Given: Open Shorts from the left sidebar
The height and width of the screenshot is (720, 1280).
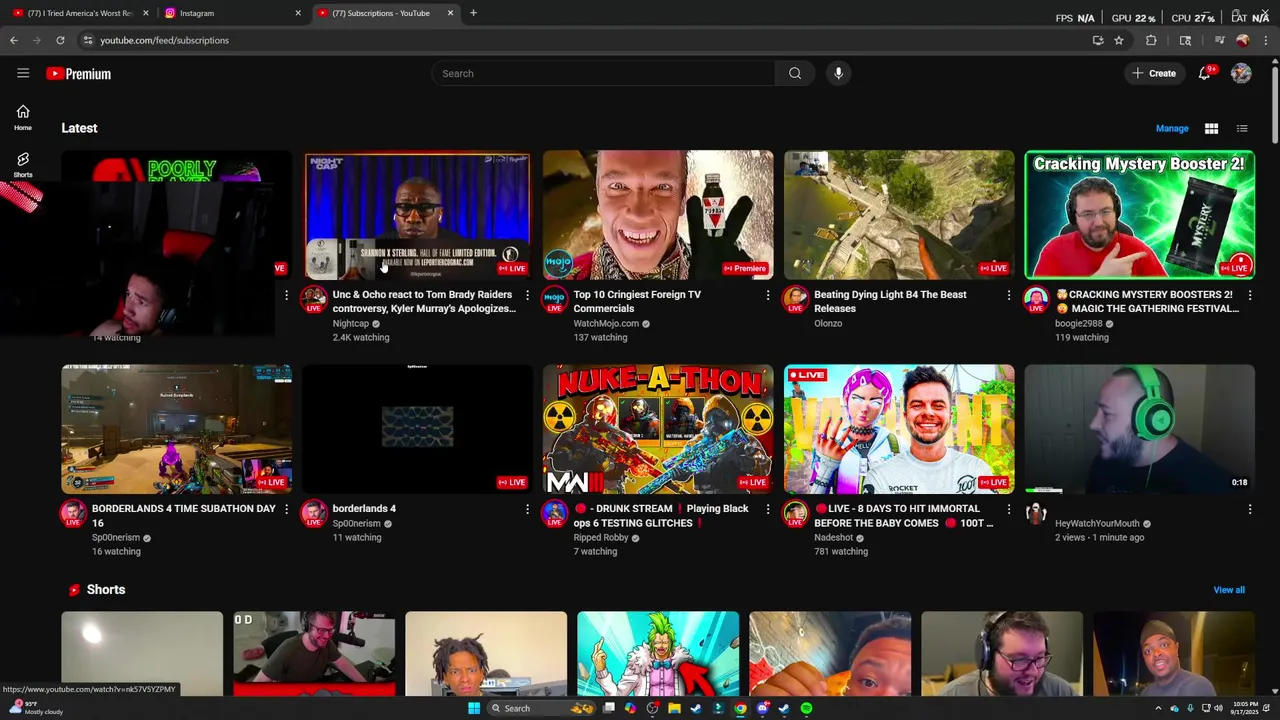Looking at the screenshot, I should pyautogui.click(x=23, y=164).
